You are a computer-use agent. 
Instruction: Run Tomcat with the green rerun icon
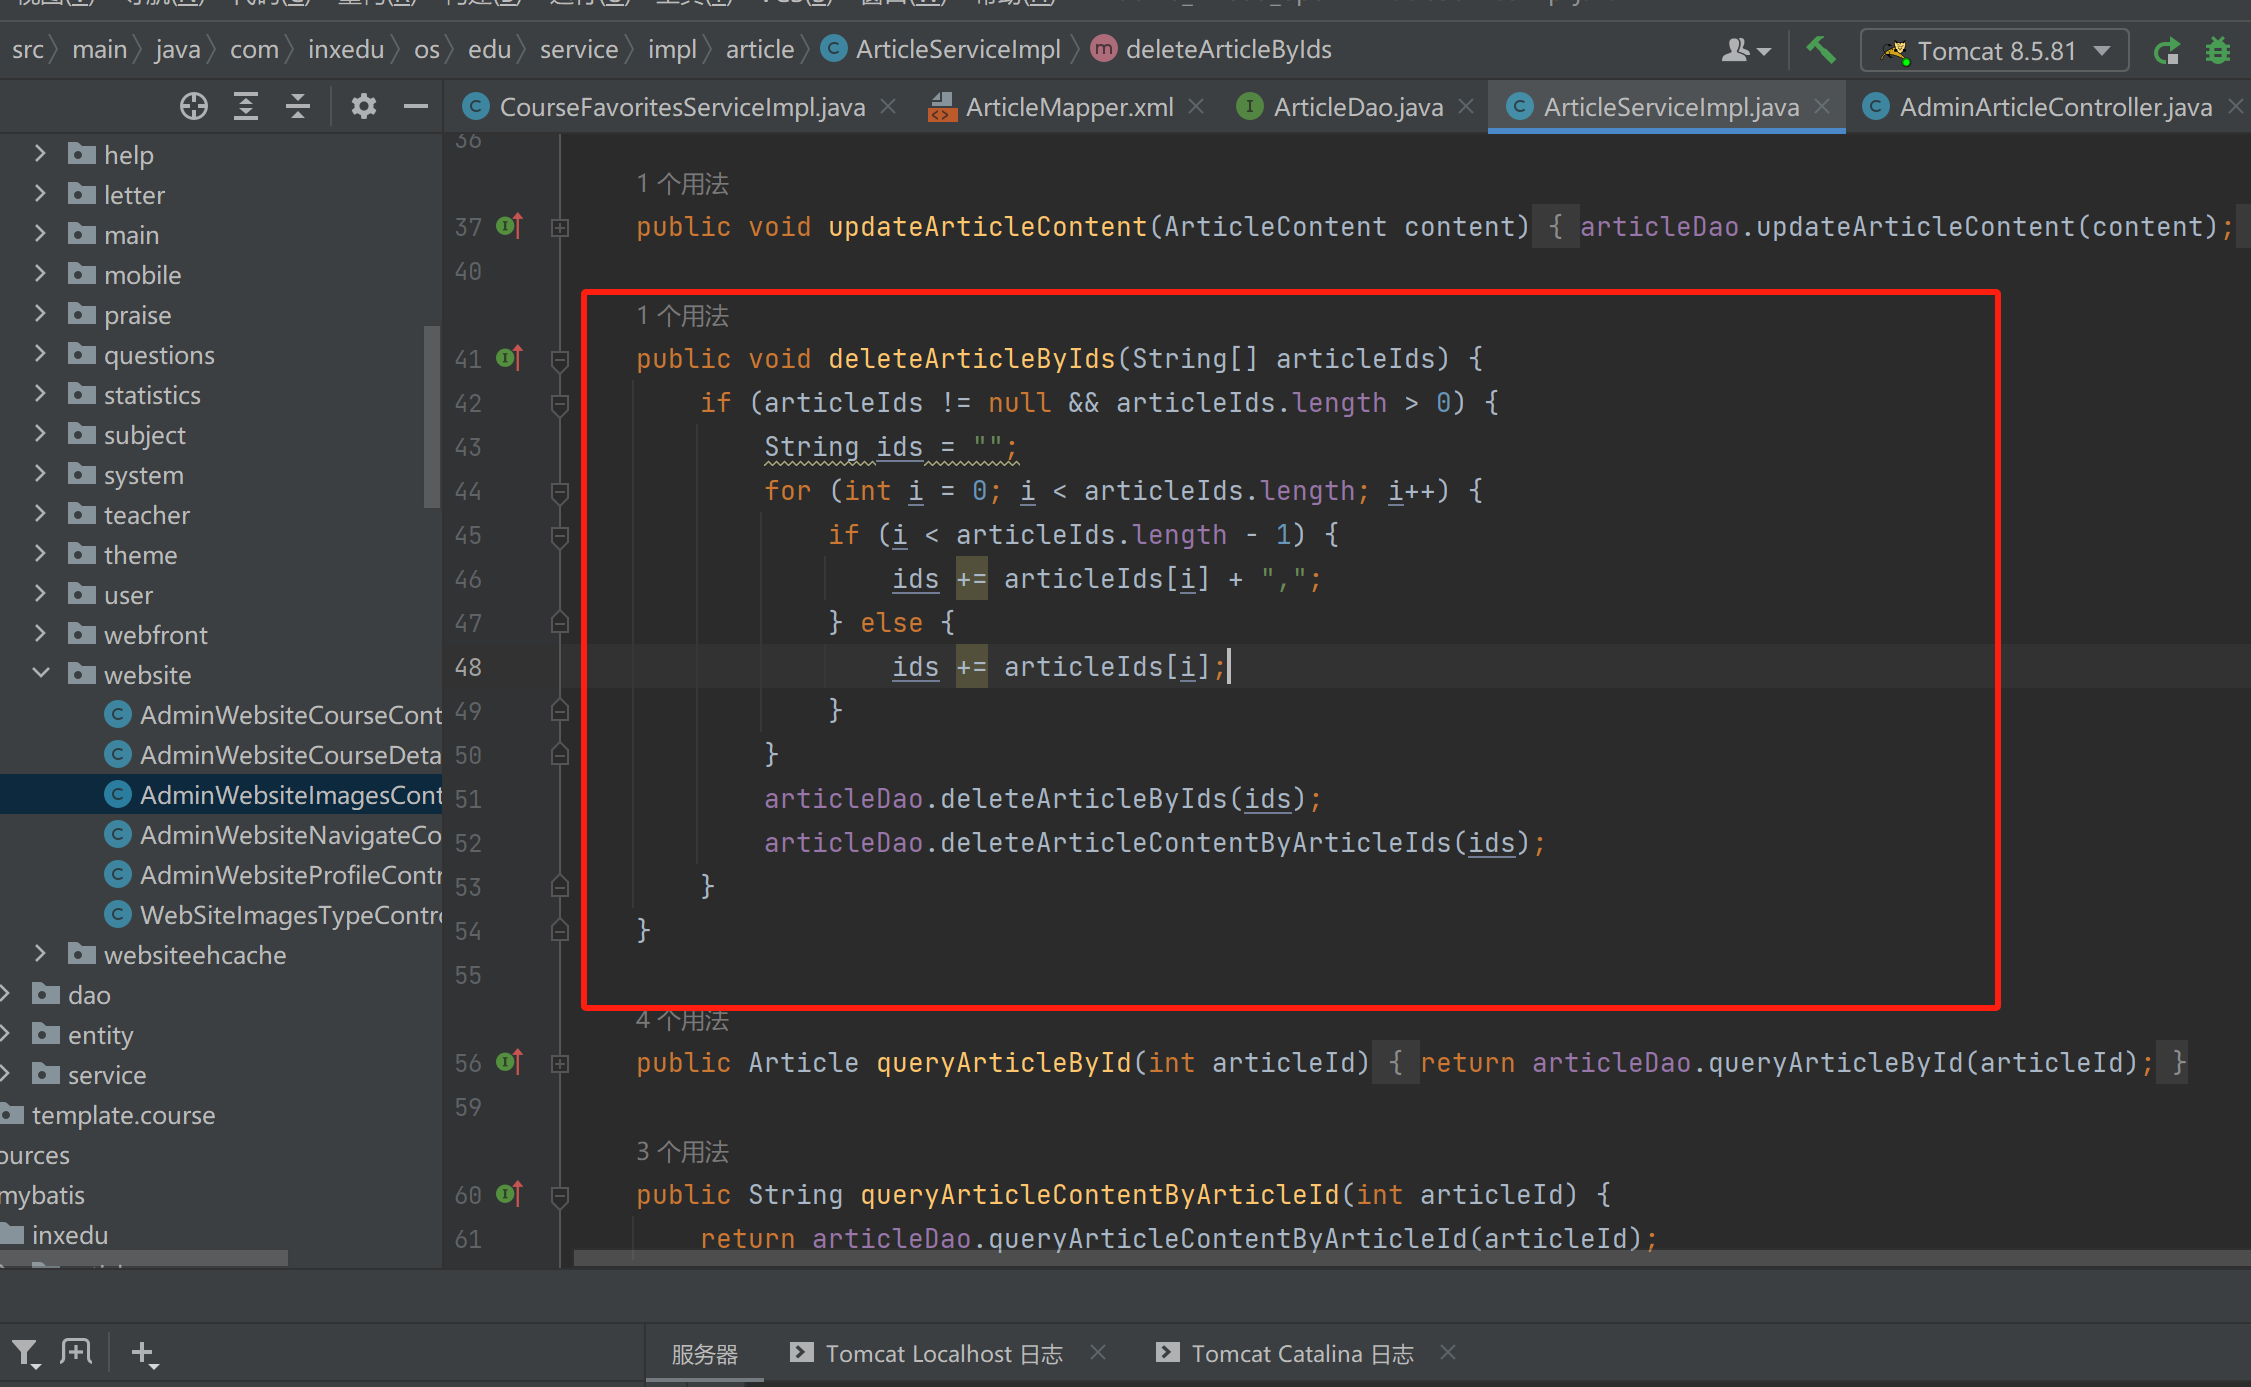tap(2166, 50)
